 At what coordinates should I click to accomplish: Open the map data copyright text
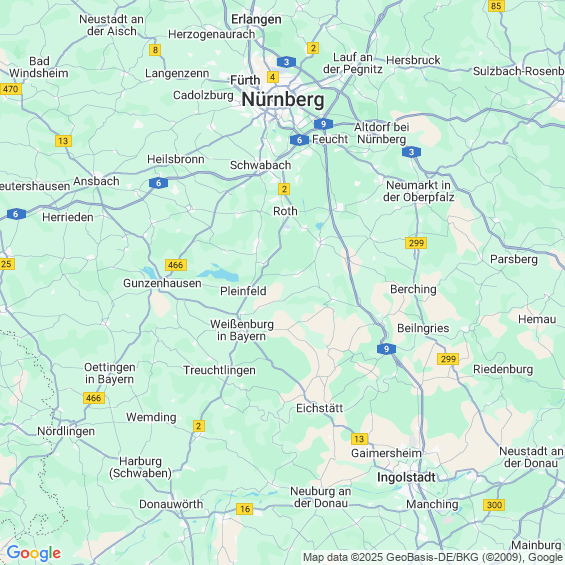click(x=433, y=557)
